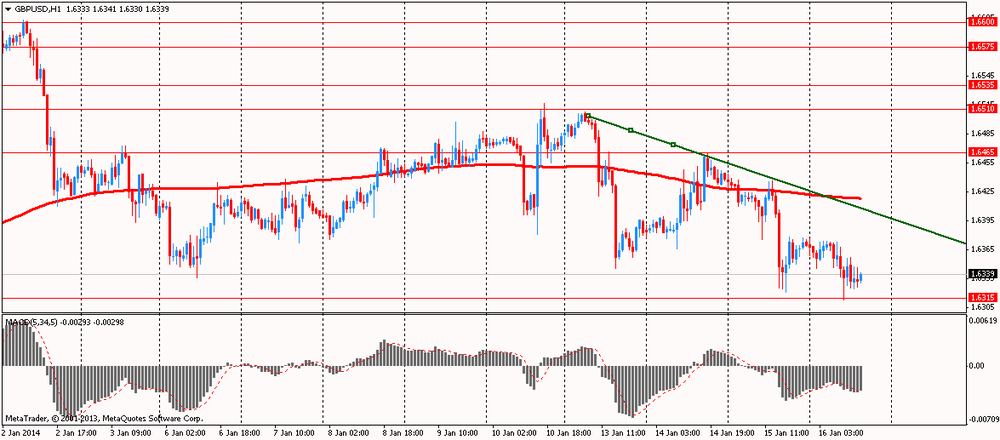The width and height of the screenshot is (1000, 440).
Task: Click the 1.6395 price scale value
Action: (981, 221)
